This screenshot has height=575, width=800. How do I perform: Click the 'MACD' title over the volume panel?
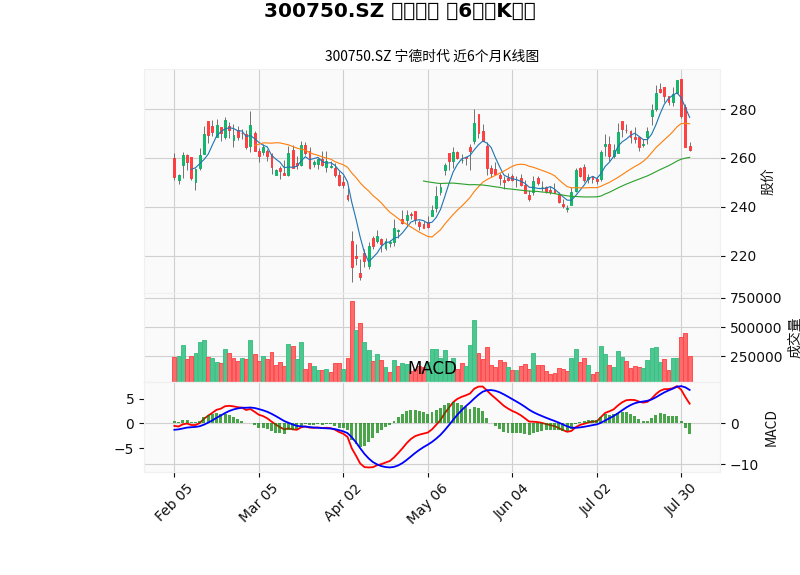(432, 368)
